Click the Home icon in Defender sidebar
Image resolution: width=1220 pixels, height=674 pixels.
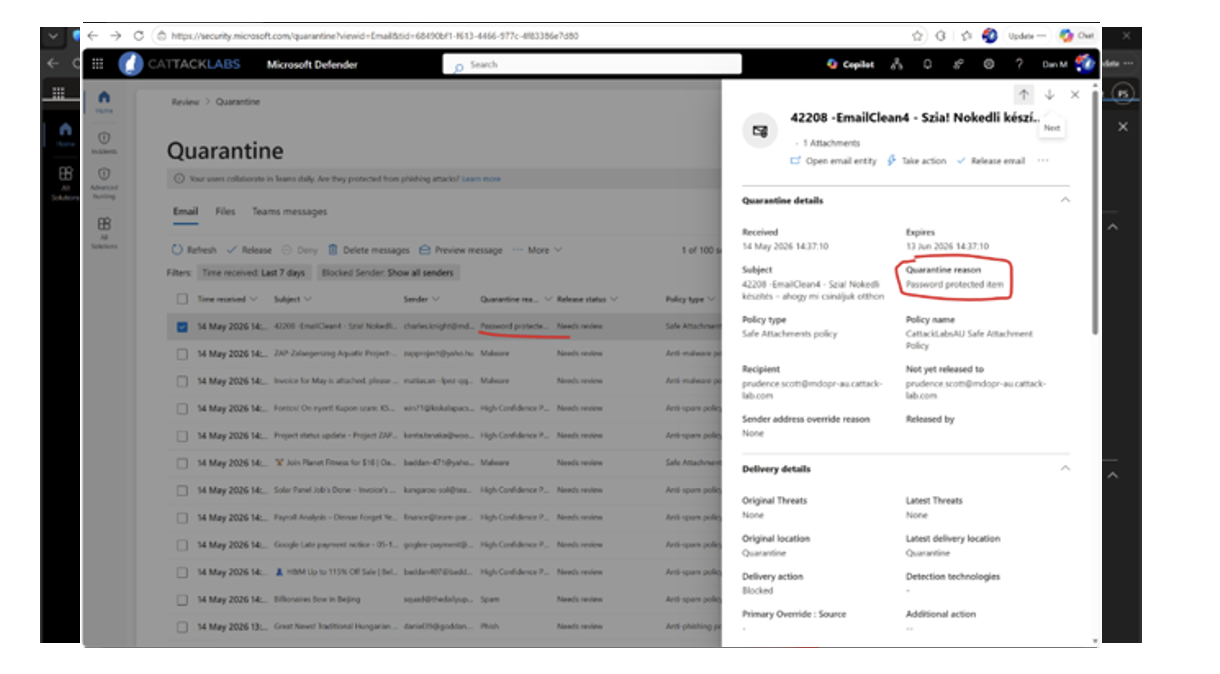[104, 102]
